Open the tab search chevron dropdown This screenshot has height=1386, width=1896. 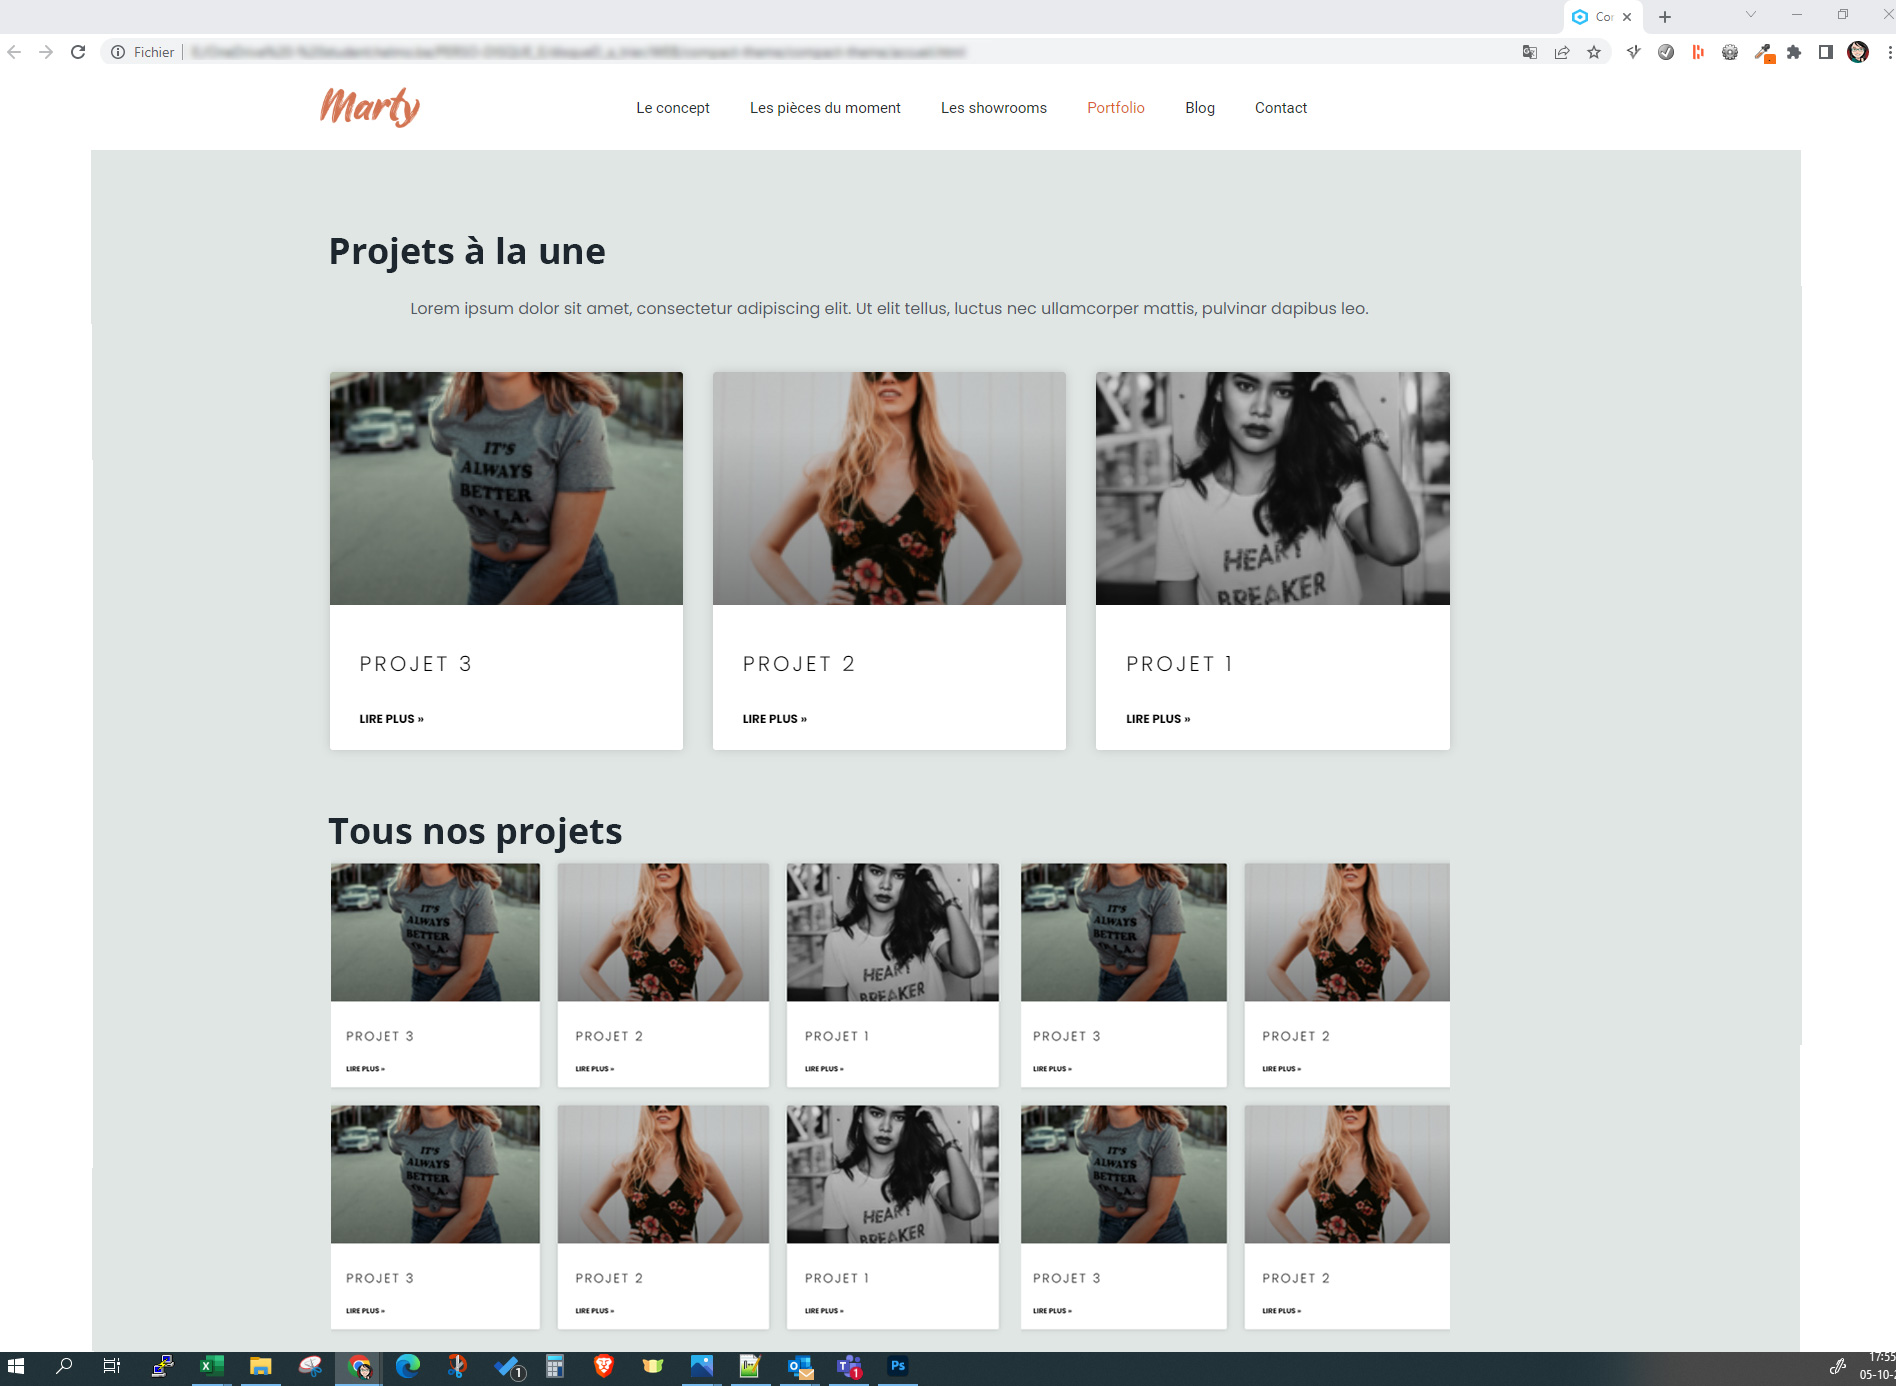click(x=1751, y=16)
